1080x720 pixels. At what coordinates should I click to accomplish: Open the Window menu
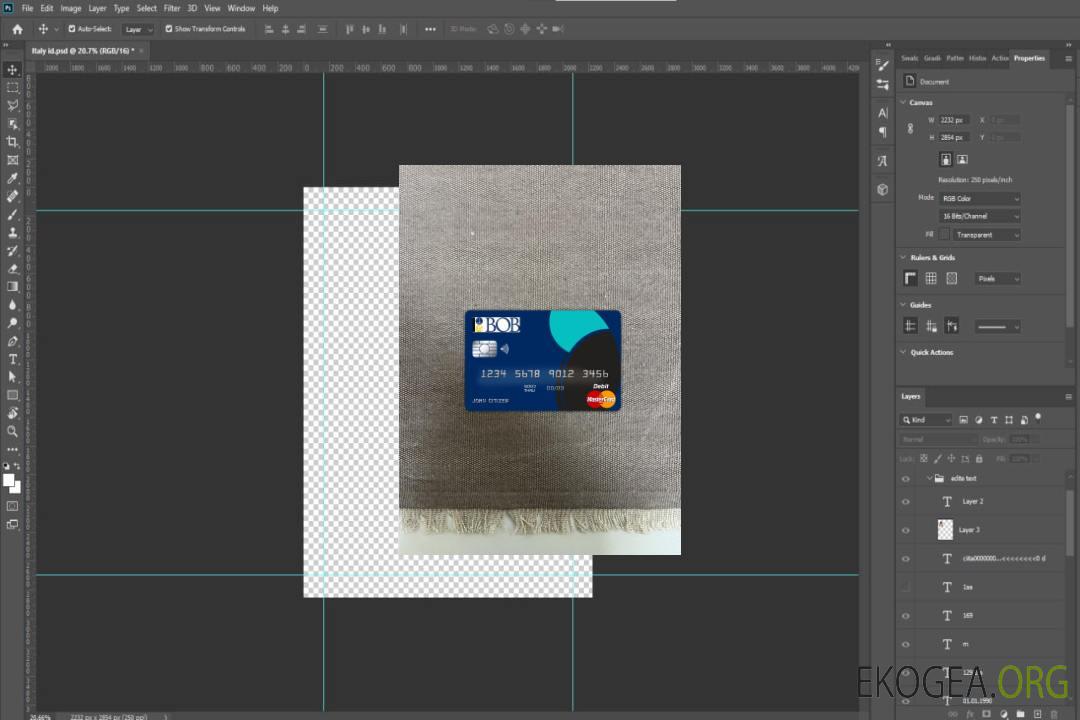click(241, 8)
